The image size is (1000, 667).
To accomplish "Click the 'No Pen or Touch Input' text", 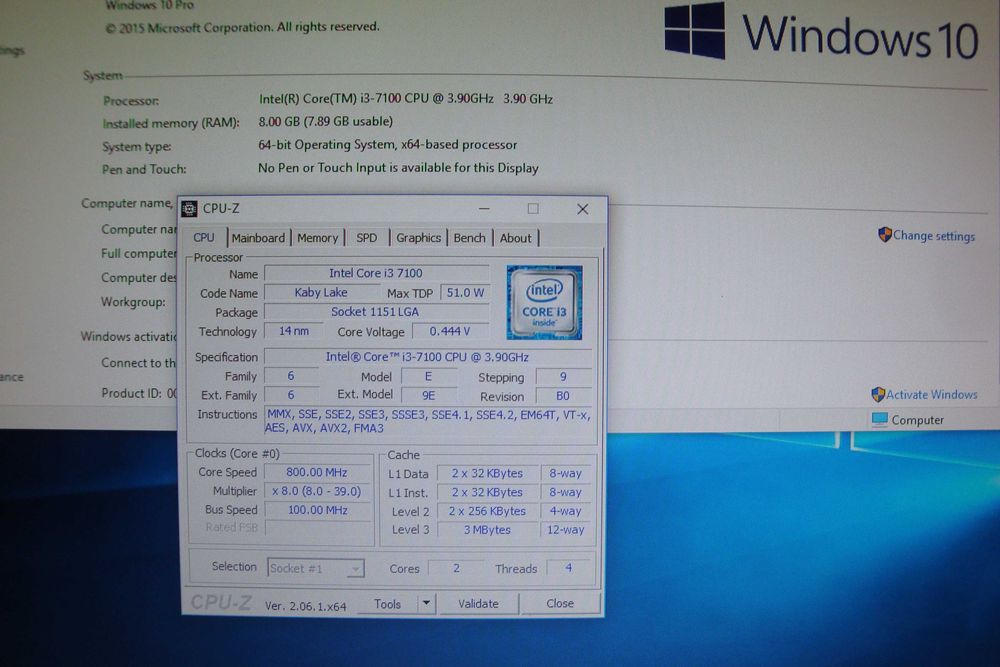I will click(398, 168).
